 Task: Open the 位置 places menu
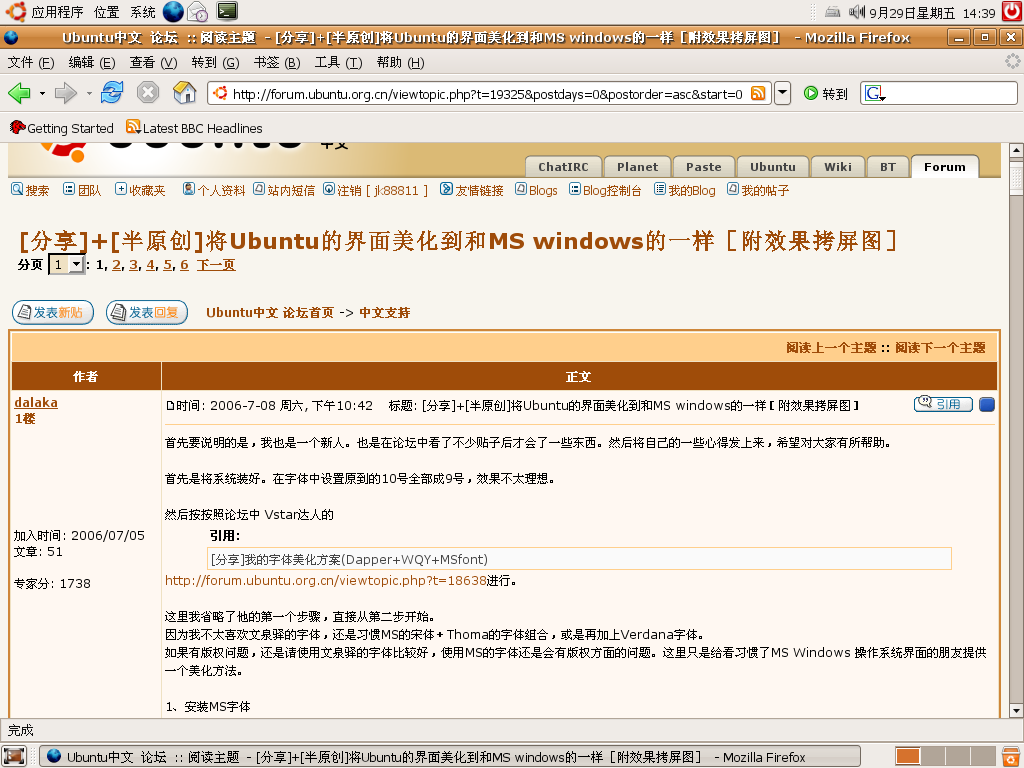point(106,12)
